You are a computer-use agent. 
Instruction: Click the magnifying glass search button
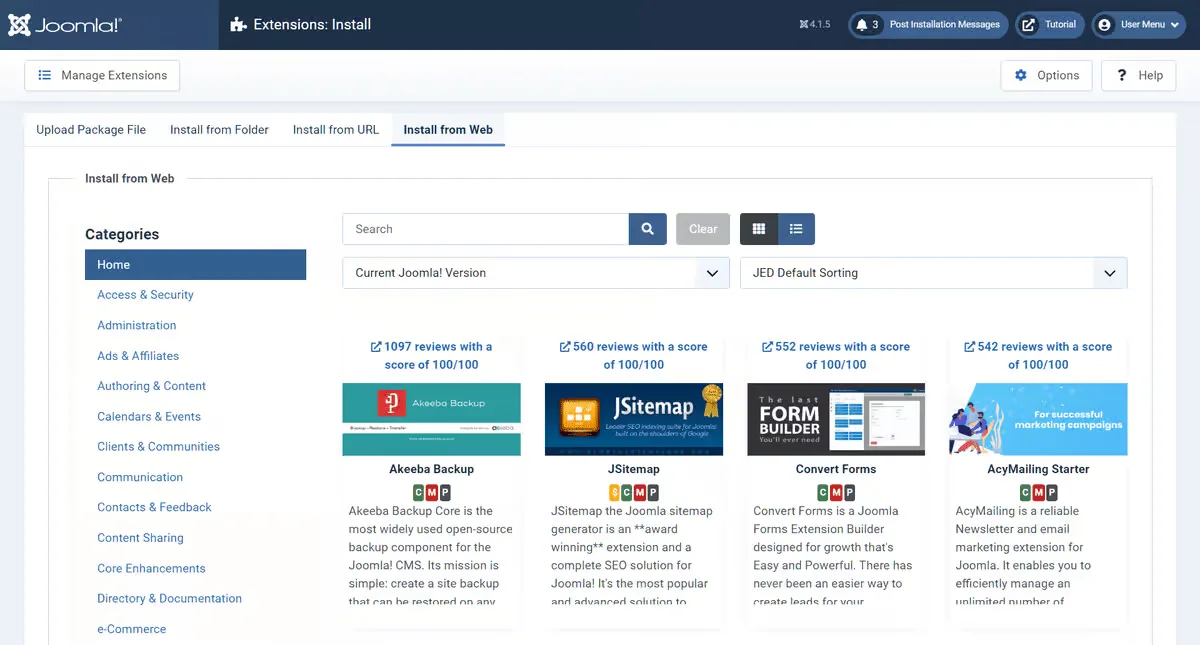coord(647,229)
